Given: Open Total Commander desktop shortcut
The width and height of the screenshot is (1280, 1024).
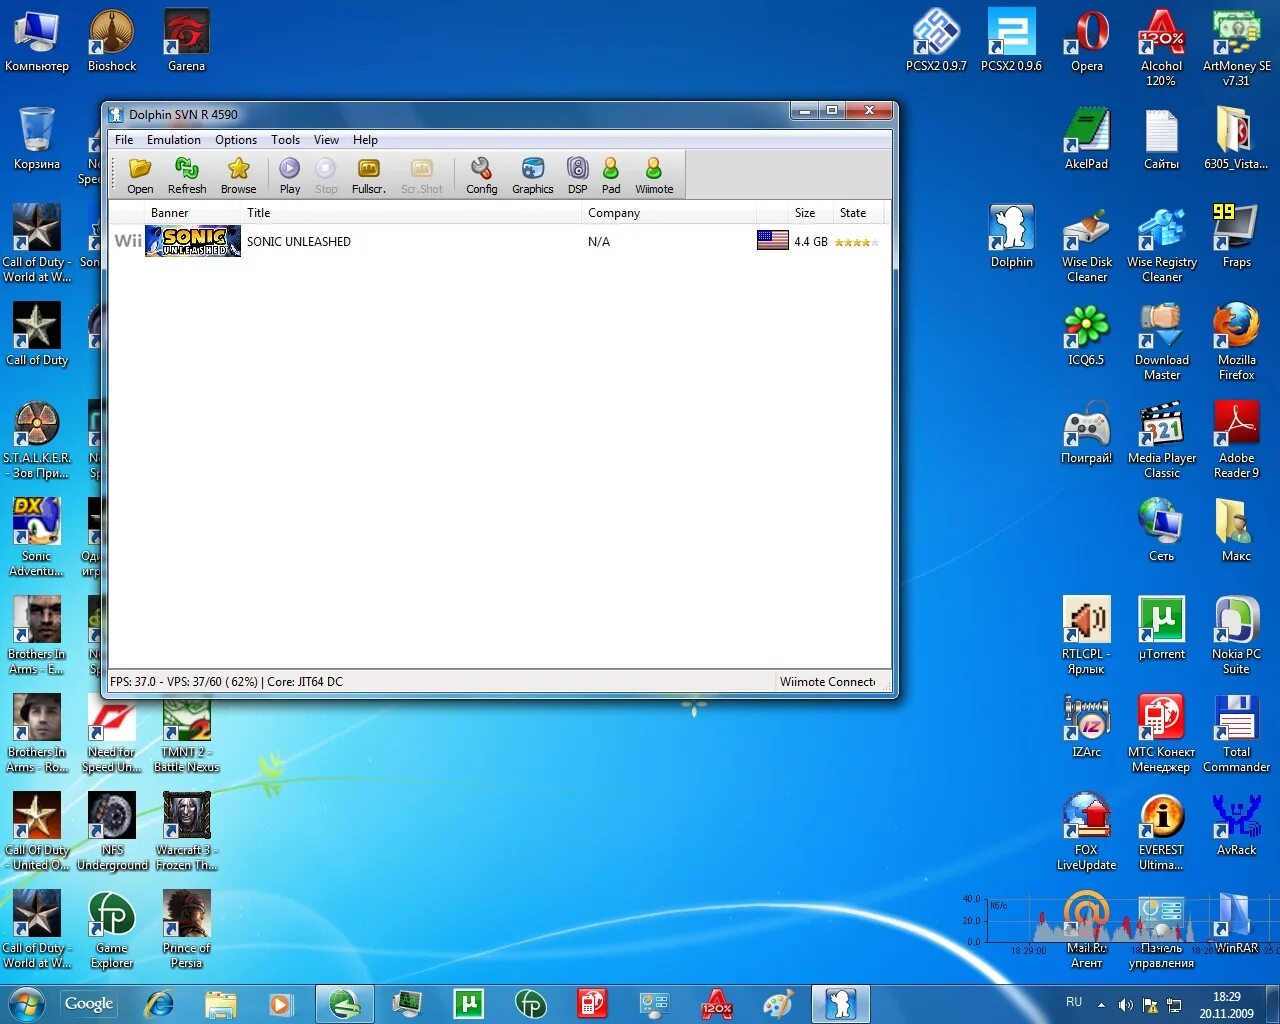Looking at the screenshot, I should tap(1236, 734).
